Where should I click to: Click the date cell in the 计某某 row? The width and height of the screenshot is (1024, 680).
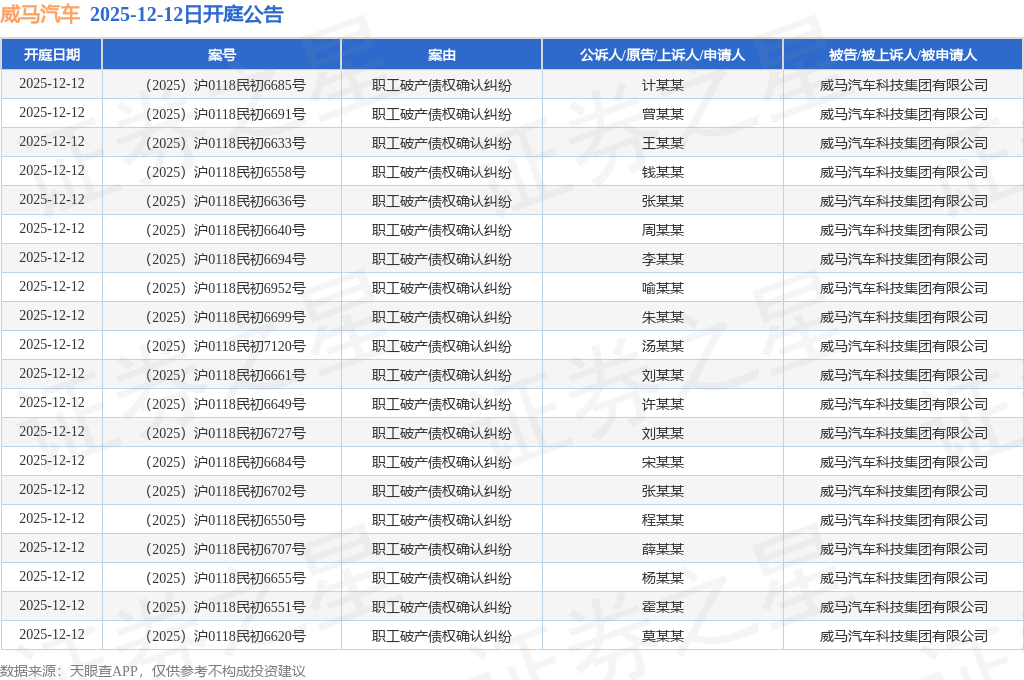point(52,84)
